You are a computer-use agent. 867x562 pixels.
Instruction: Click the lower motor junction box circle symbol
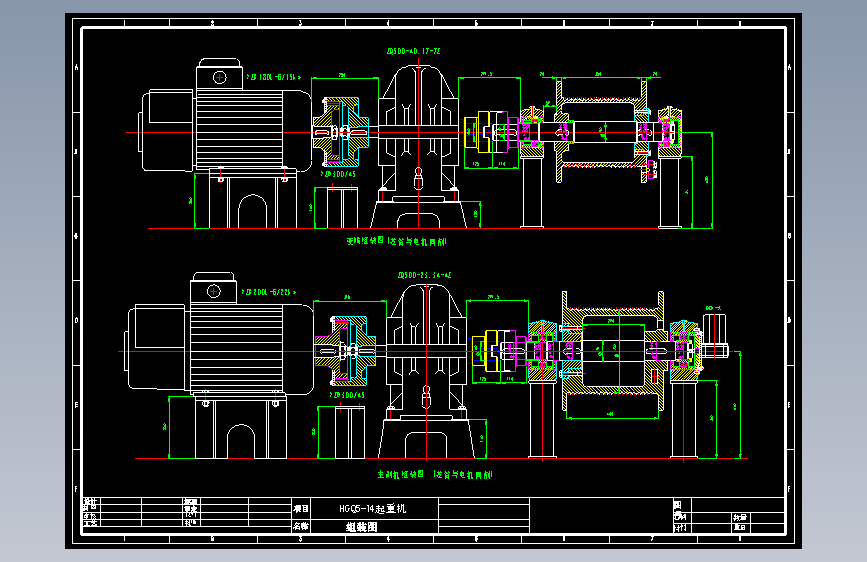pos(214,291)
